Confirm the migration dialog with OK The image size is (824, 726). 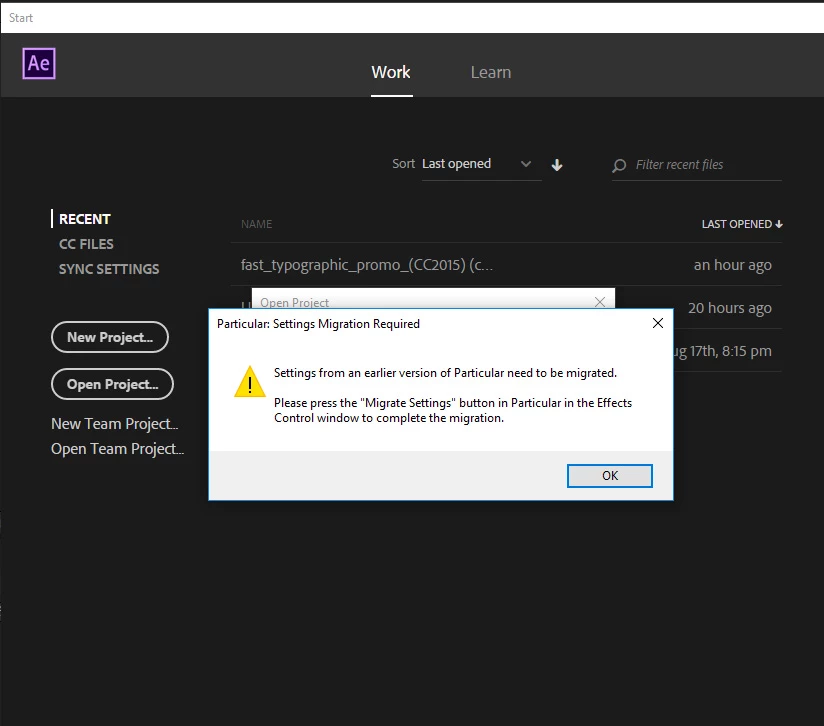pos(610,475)
